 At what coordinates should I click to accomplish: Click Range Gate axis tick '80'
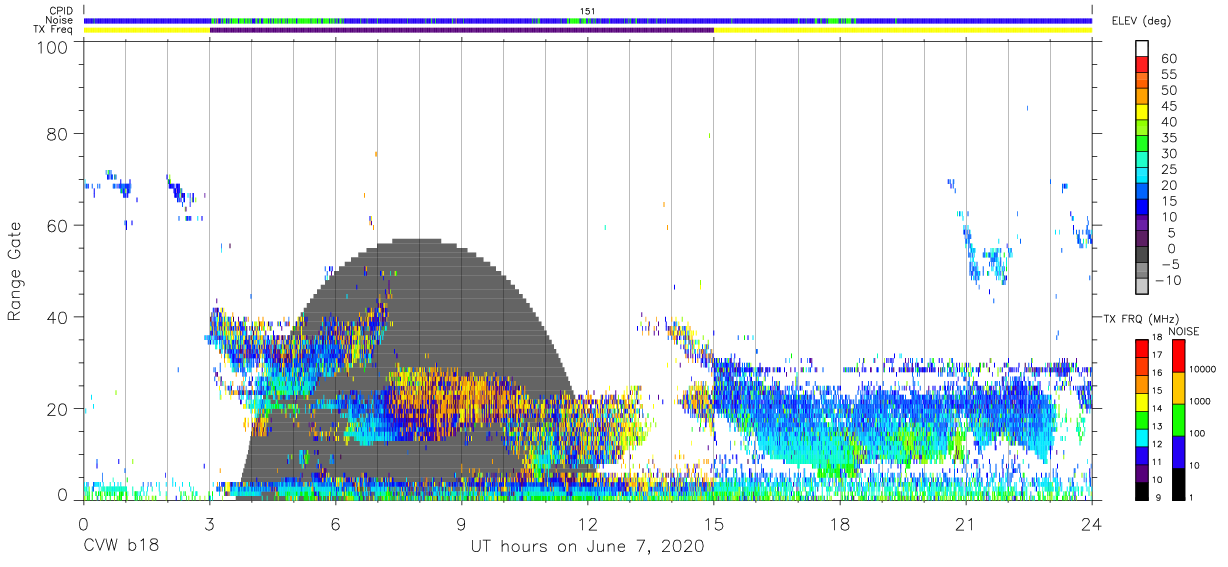[x=59, y=134]
